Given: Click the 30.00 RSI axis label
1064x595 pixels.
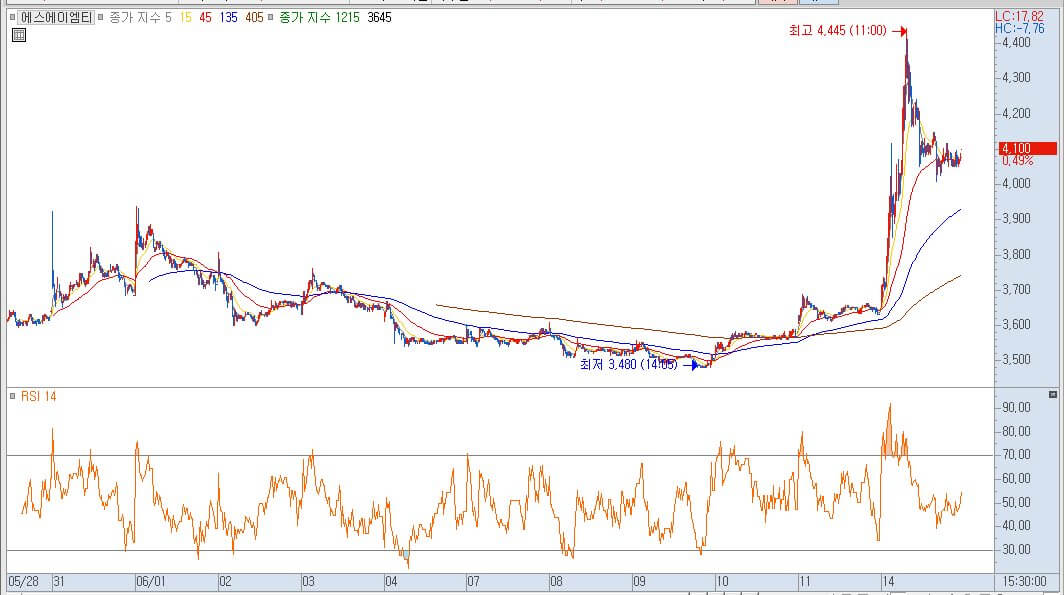Looking at the screenshot, I should [x=1016, y=550].
